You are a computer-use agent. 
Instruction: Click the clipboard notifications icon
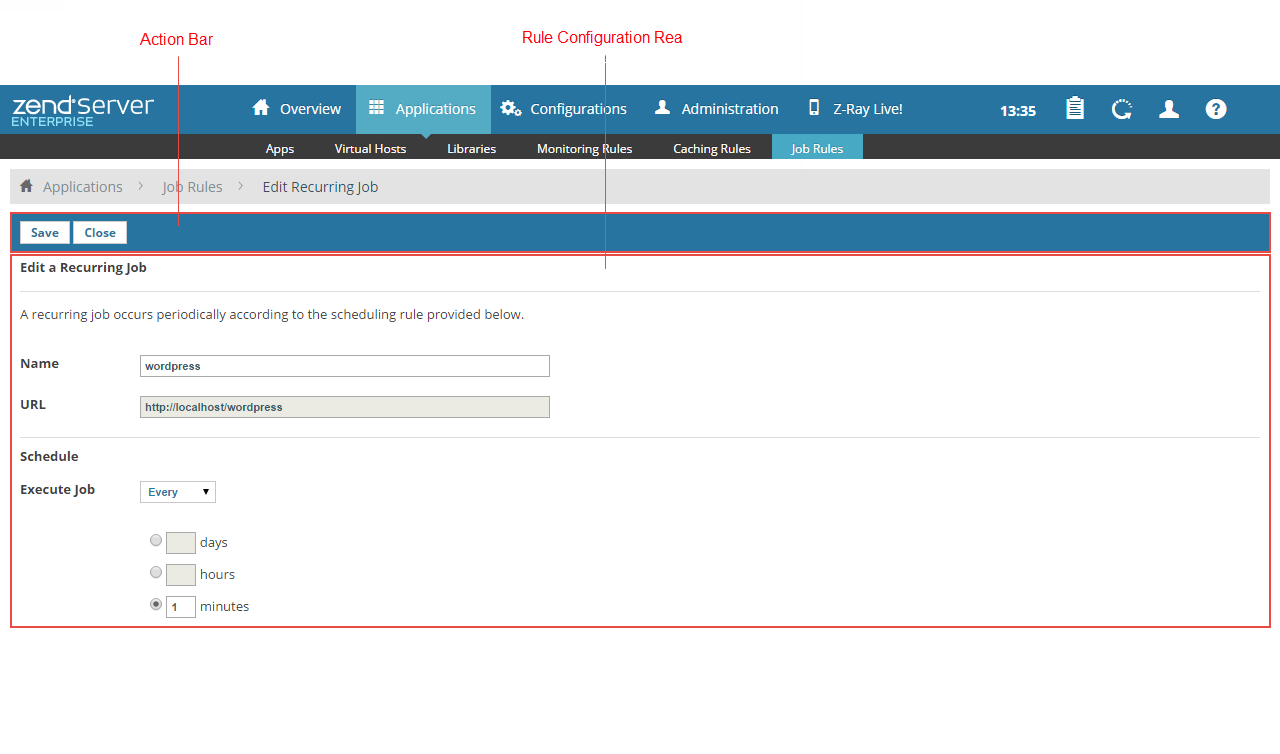[x=1075, y=109]
